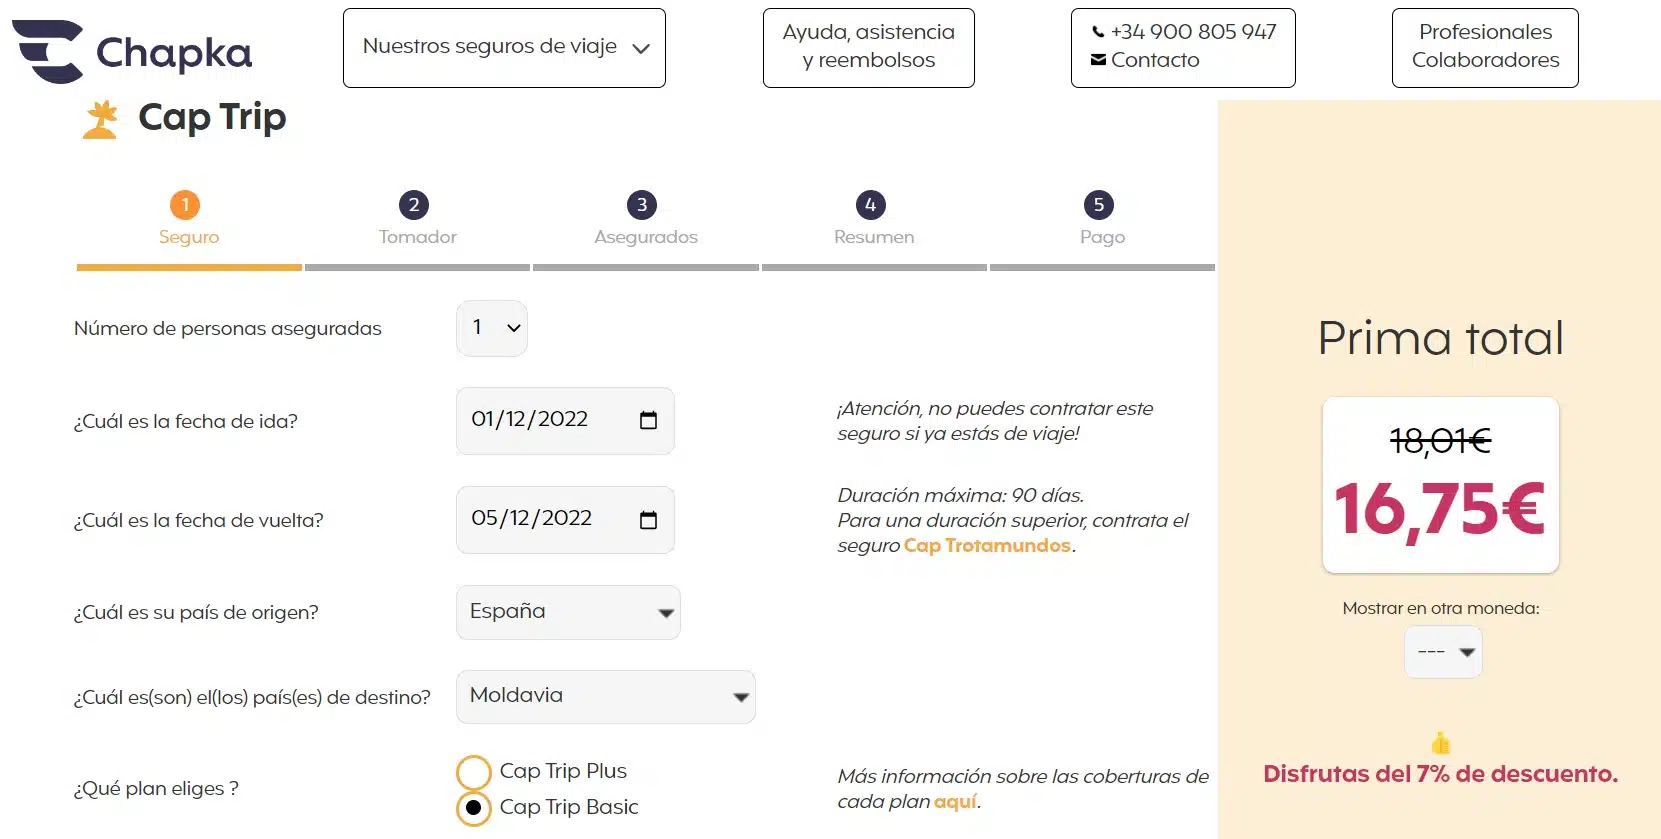The image size is (1661, 839).
Task: Click the thumbs-up discount icon
Action: coord(1440,743)
